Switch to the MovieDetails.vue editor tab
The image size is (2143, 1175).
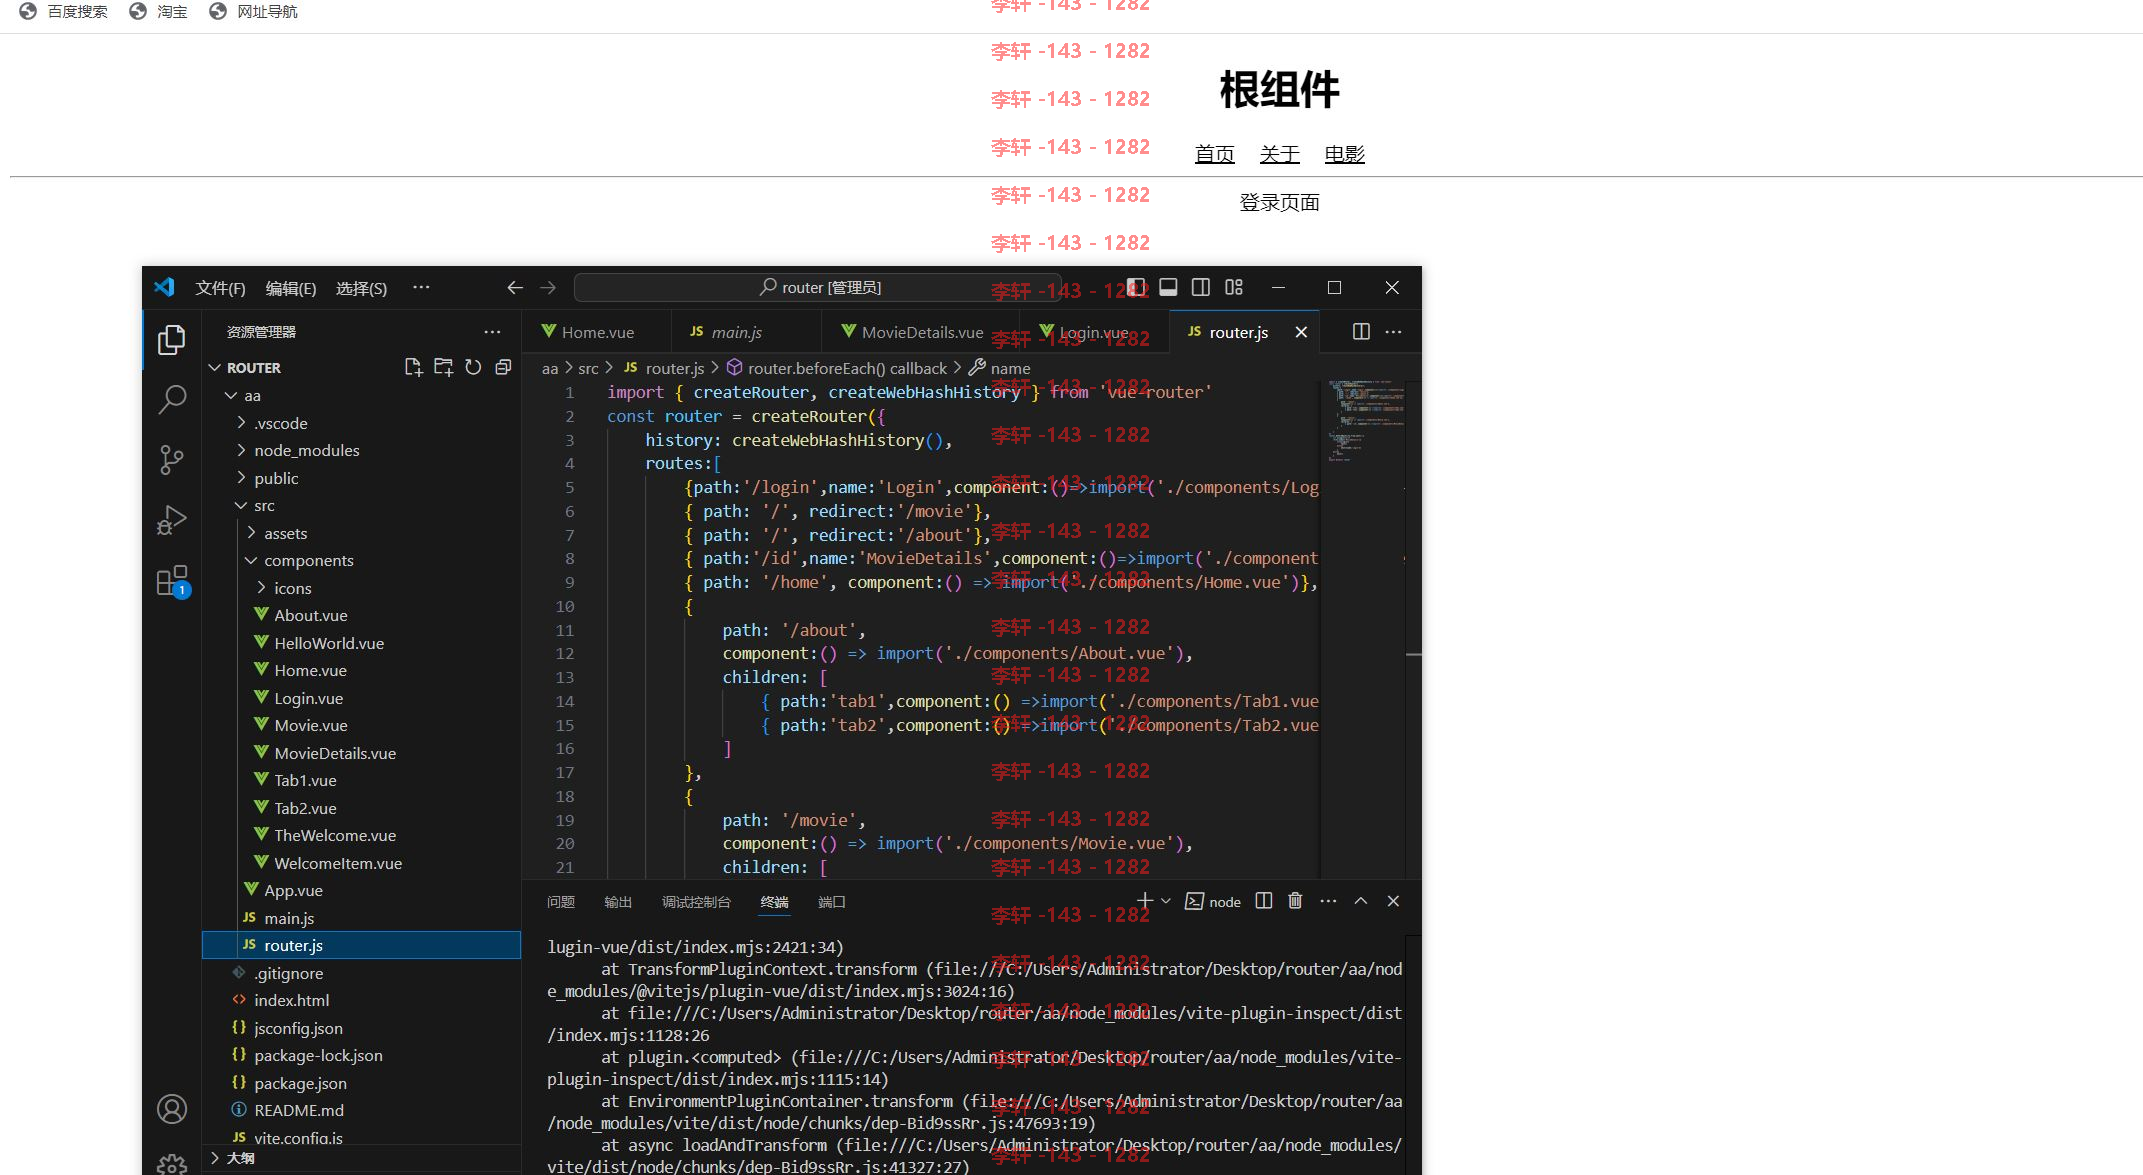point(922,332)
